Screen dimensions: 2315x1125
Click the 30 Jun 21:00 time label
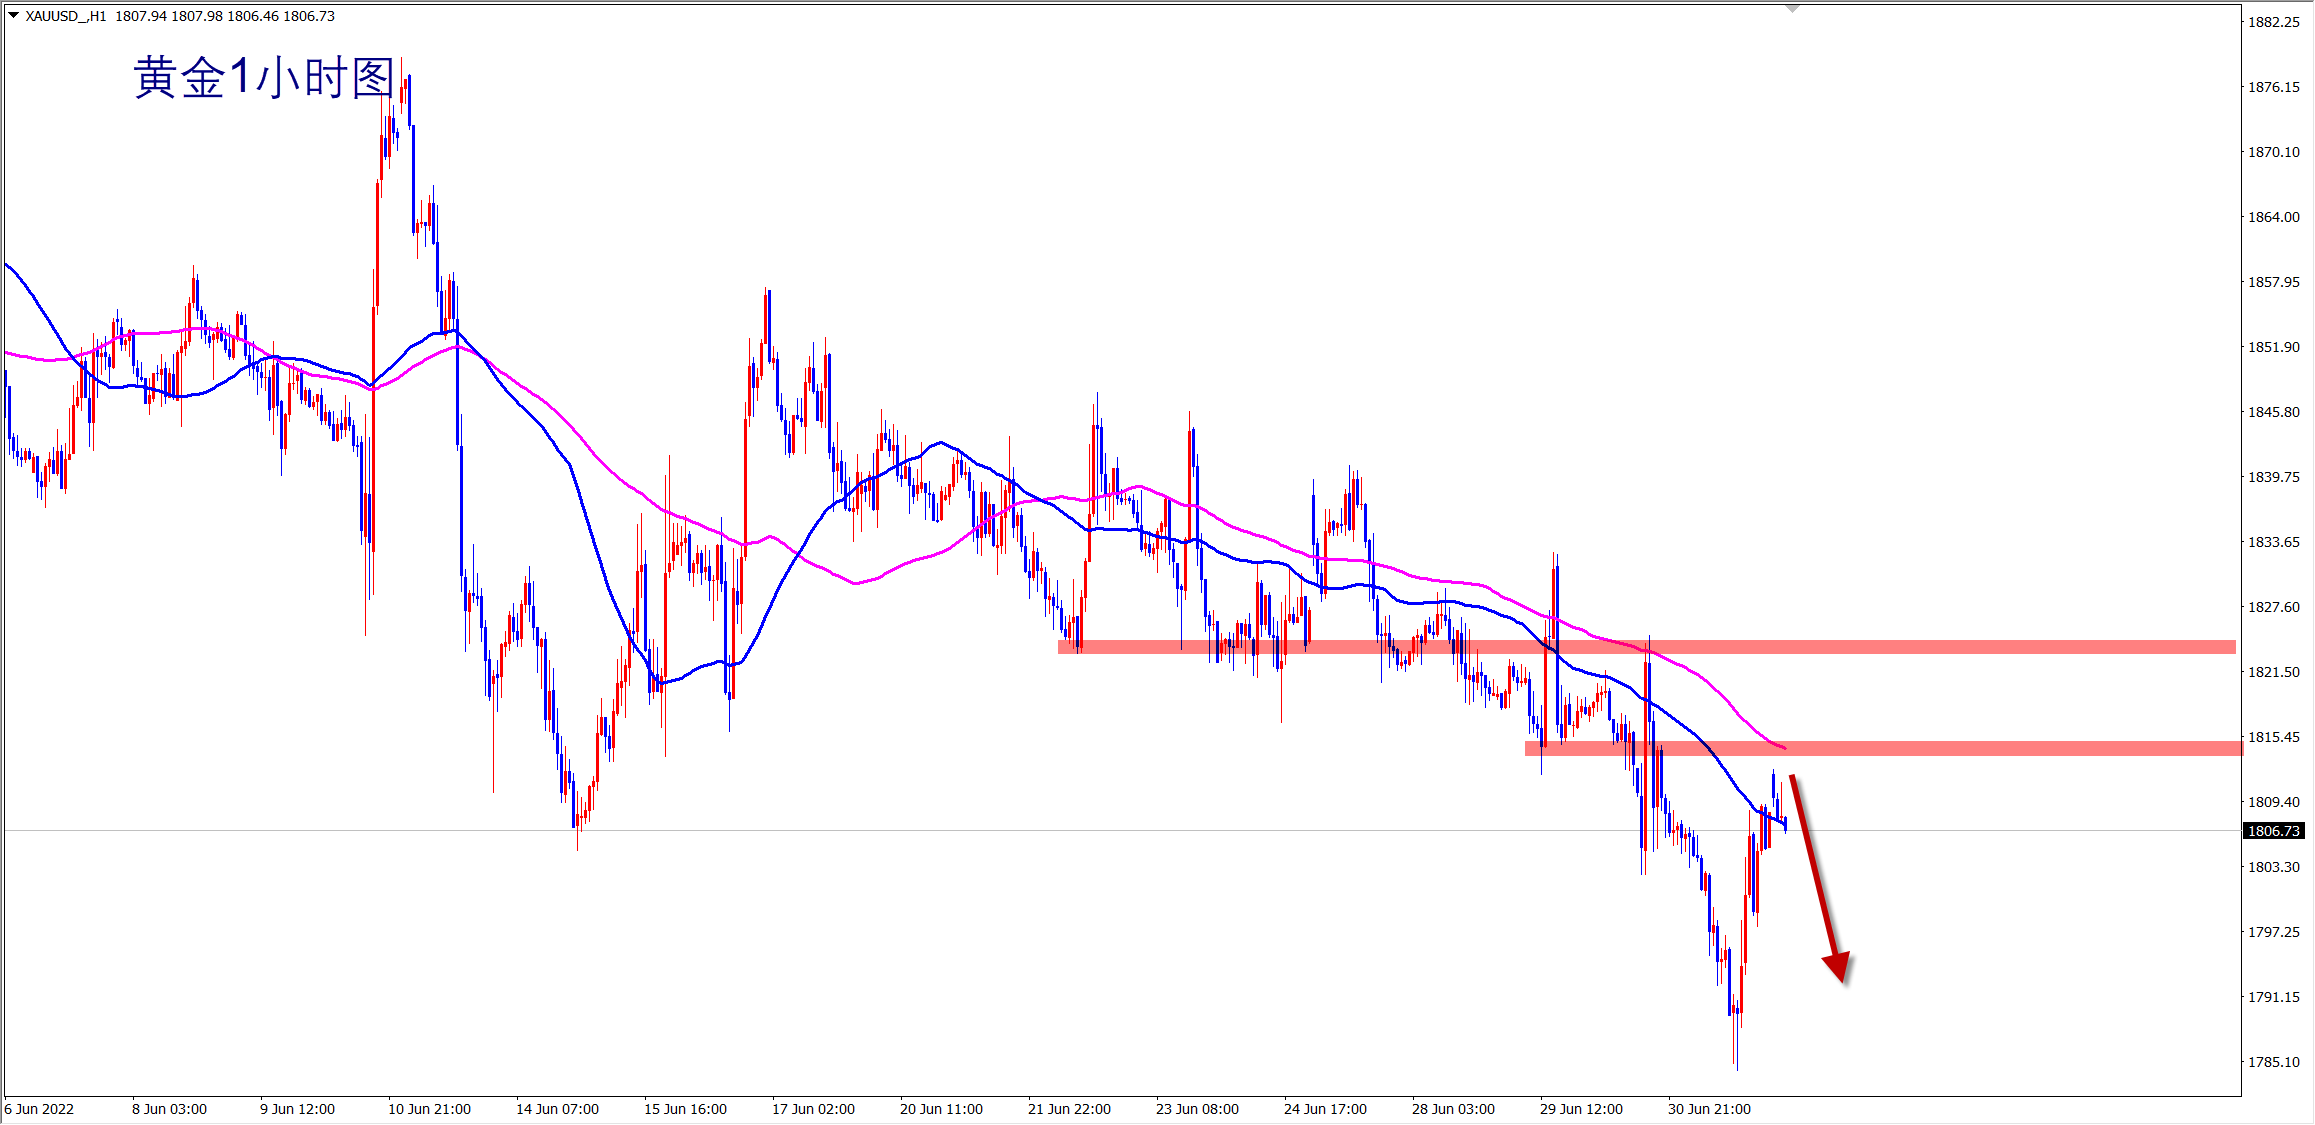1709,1109
